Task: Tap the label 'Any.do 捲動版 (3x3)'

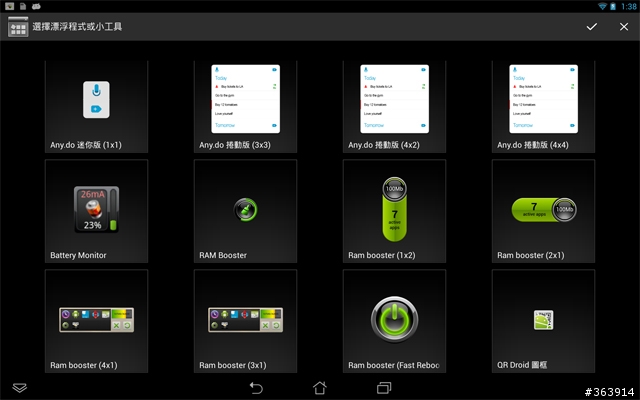Action: click(x=235, y=145)
